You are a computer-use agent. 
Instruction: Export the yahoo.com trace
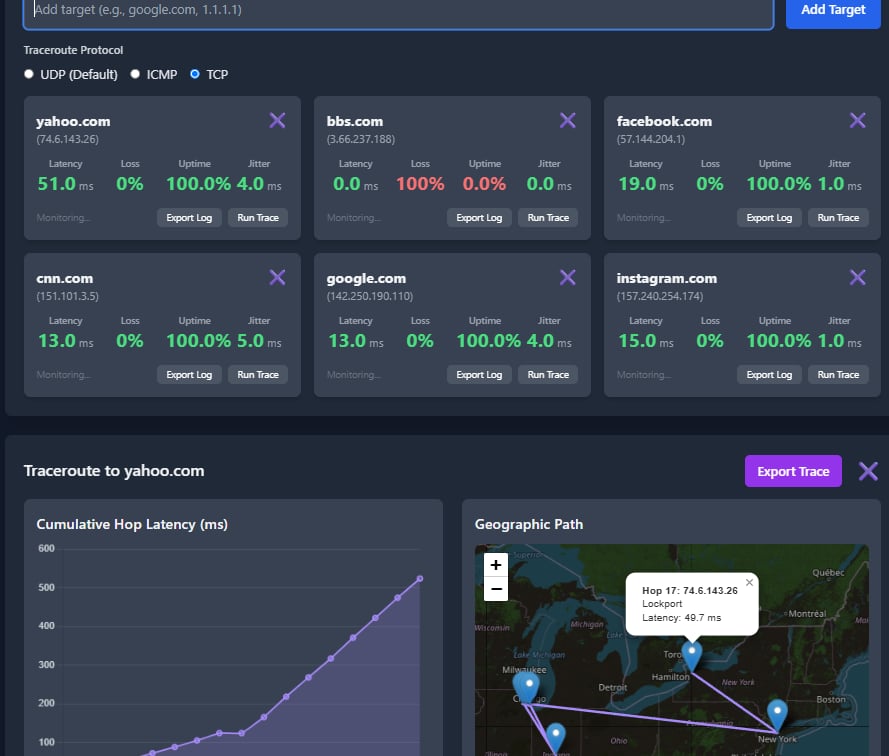point(792,470)
